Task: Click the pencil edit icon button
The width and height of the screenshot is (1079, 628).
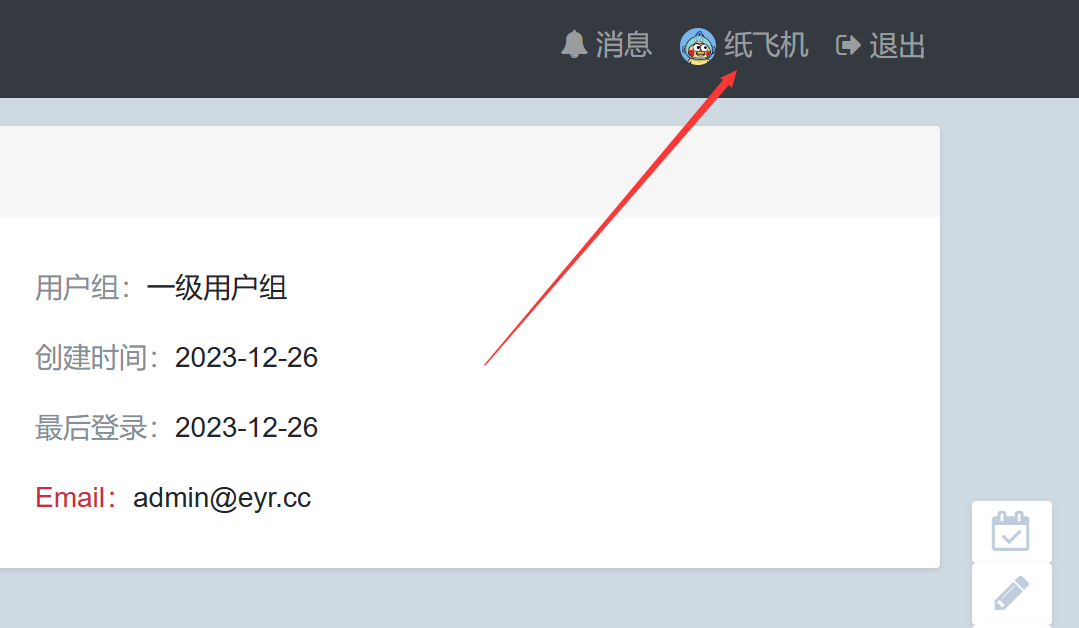Action: click(1011, 594)
